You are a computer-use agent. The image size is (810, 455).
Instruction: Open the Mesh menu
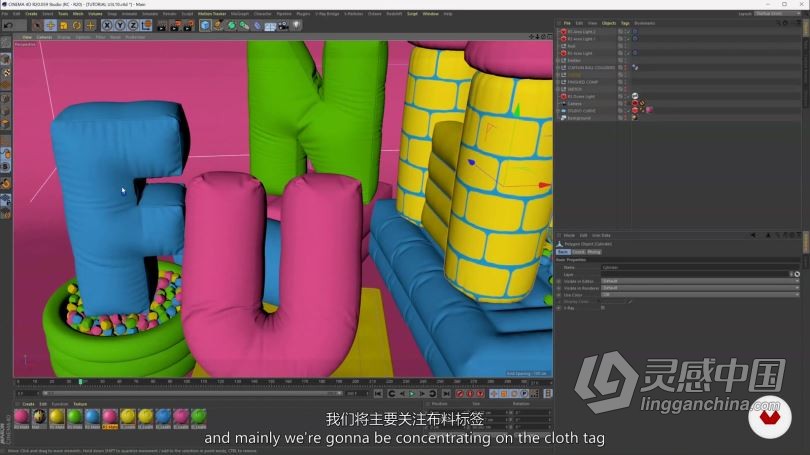coord(78,14)
